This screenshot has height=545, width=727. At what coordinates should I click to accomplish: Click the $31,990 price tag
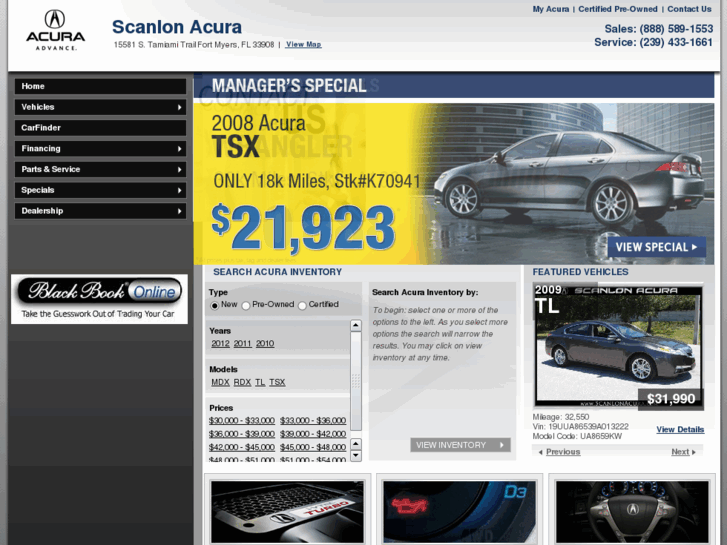click(671, 399)
